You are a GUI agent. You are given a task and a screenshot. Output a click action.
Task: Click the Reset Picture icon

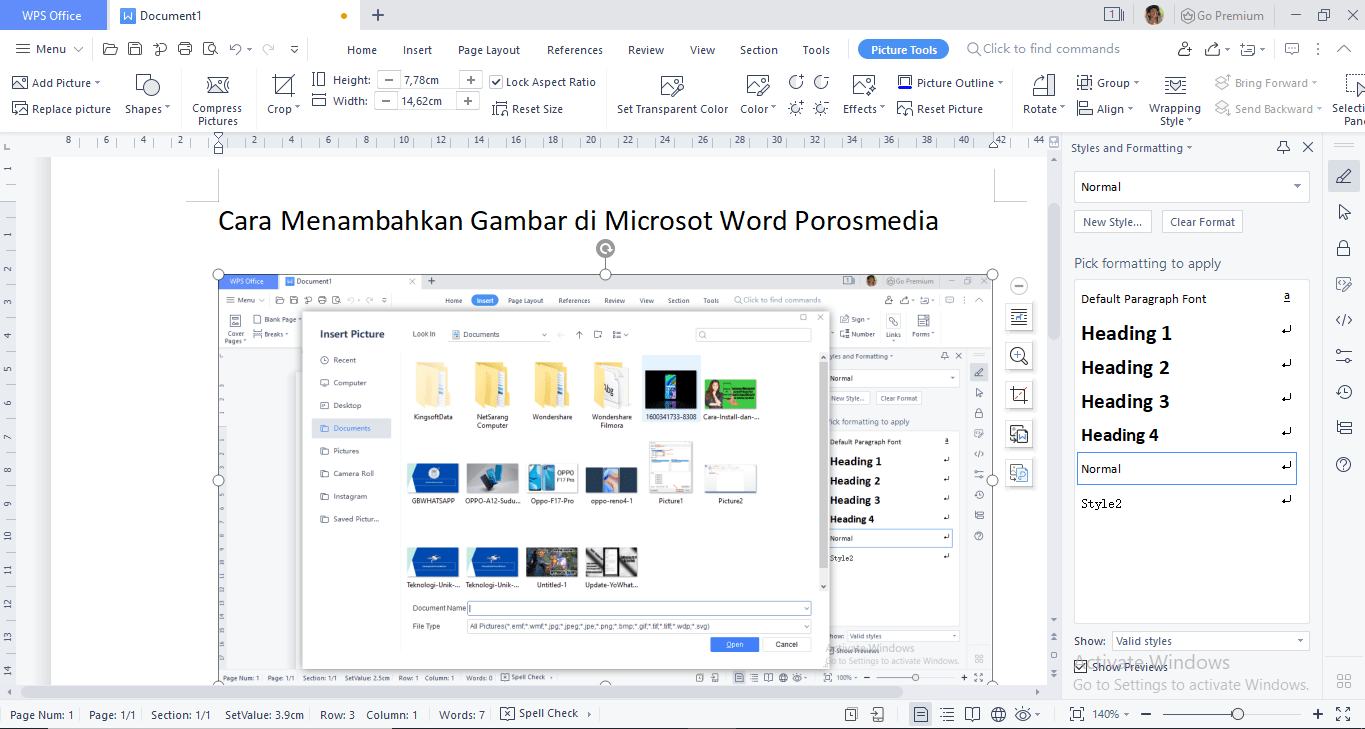906,109
